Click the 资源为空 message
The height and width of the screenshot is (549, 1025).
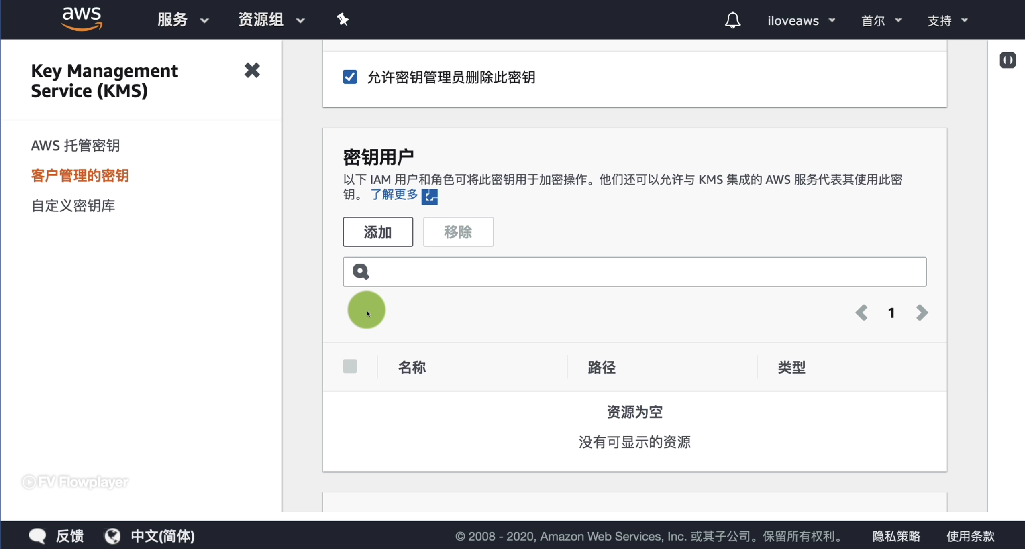pyautogui.click(x=635, y=412)
